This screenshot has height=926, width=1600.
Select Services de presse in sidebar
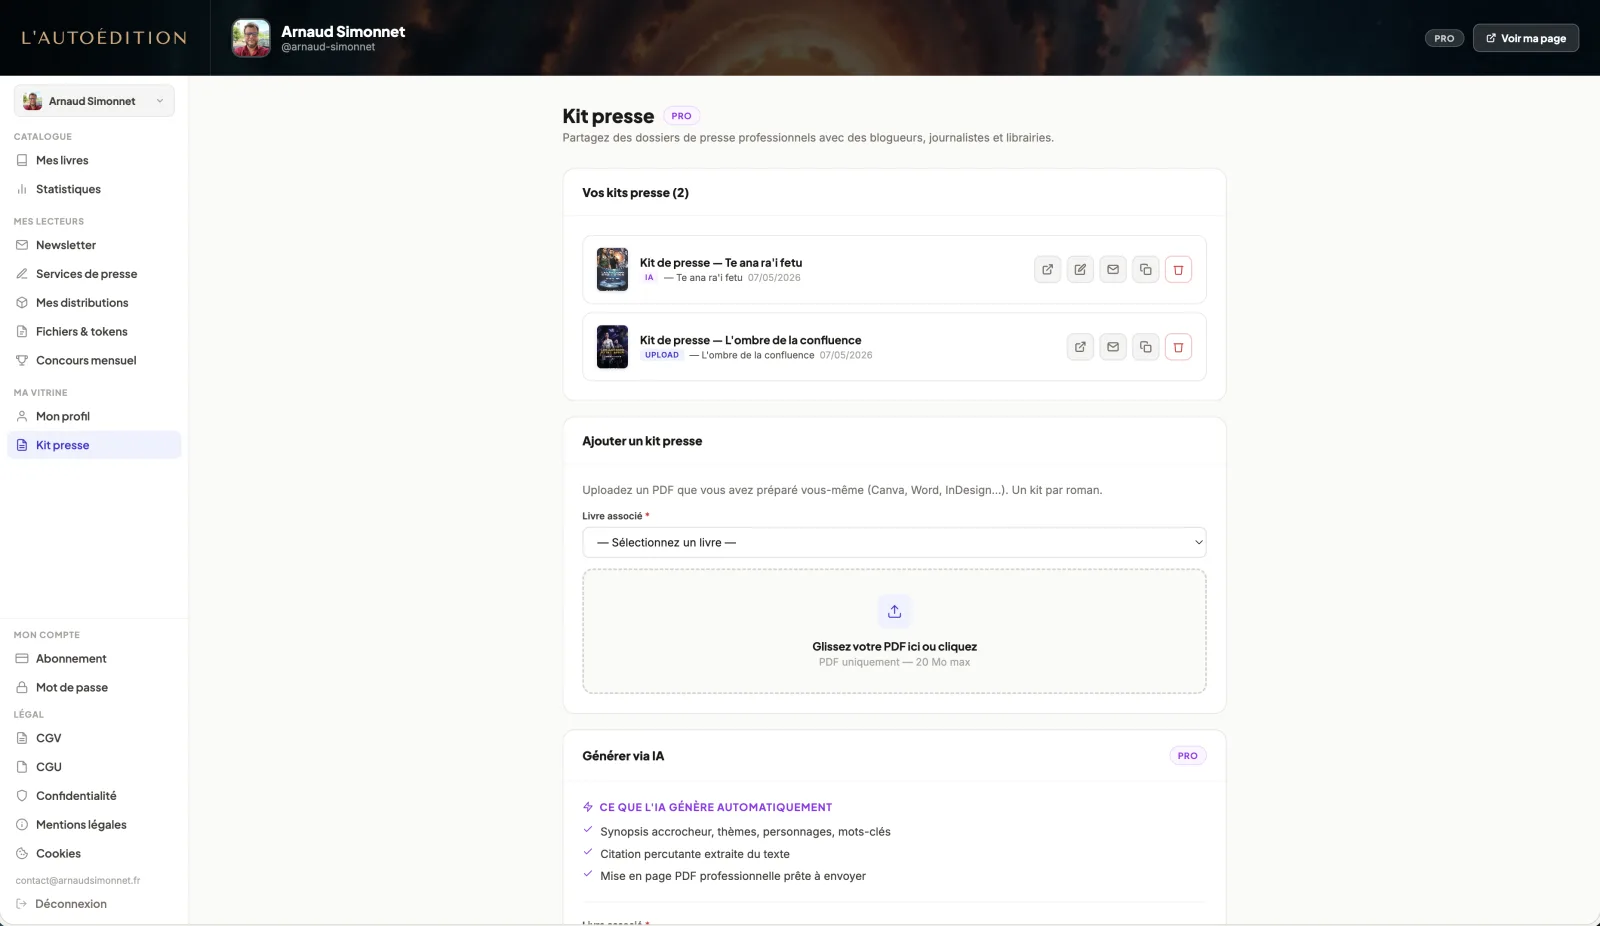94,274
